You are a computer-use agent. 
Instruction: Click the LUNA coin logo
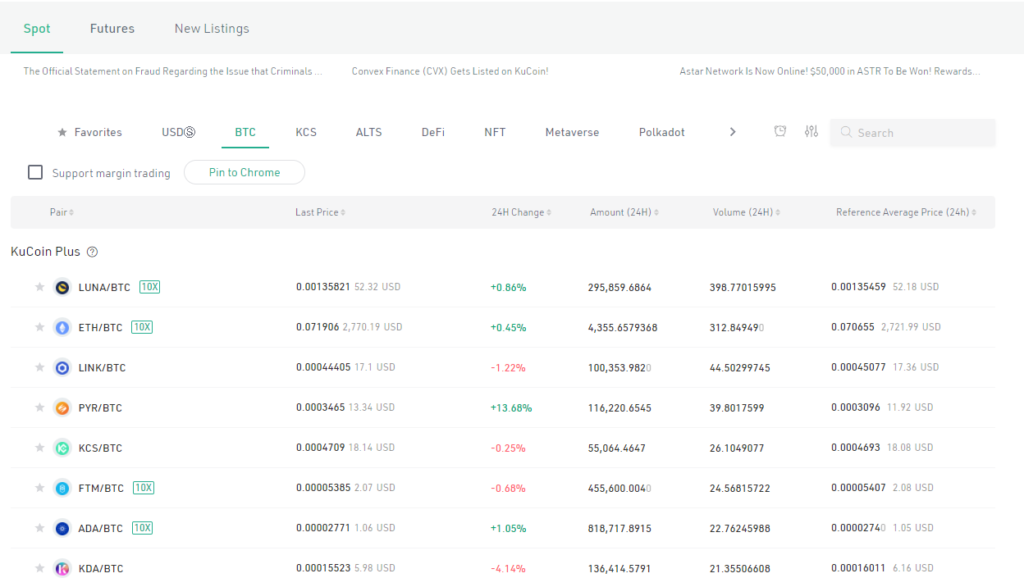(62, 287)
